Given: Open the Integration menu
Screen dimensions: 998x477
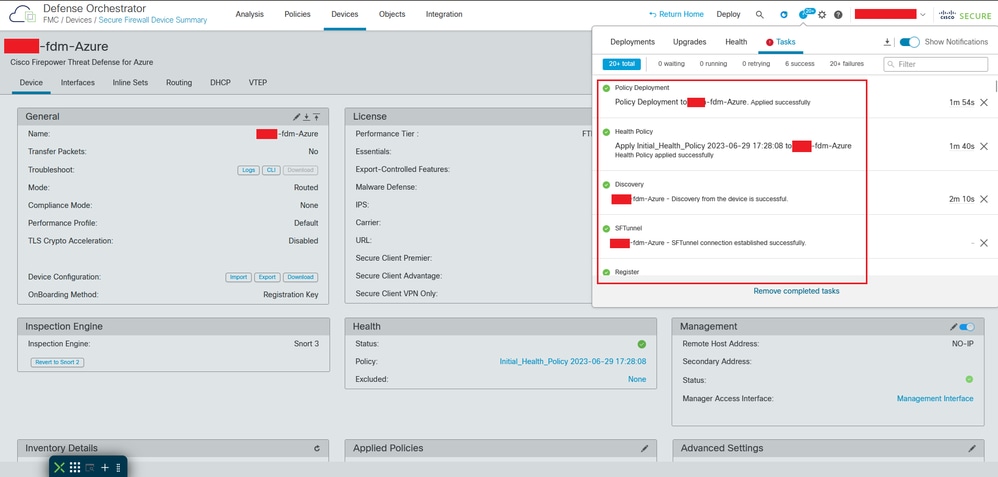Looking at the screenshot, I should tap(444, 14).
